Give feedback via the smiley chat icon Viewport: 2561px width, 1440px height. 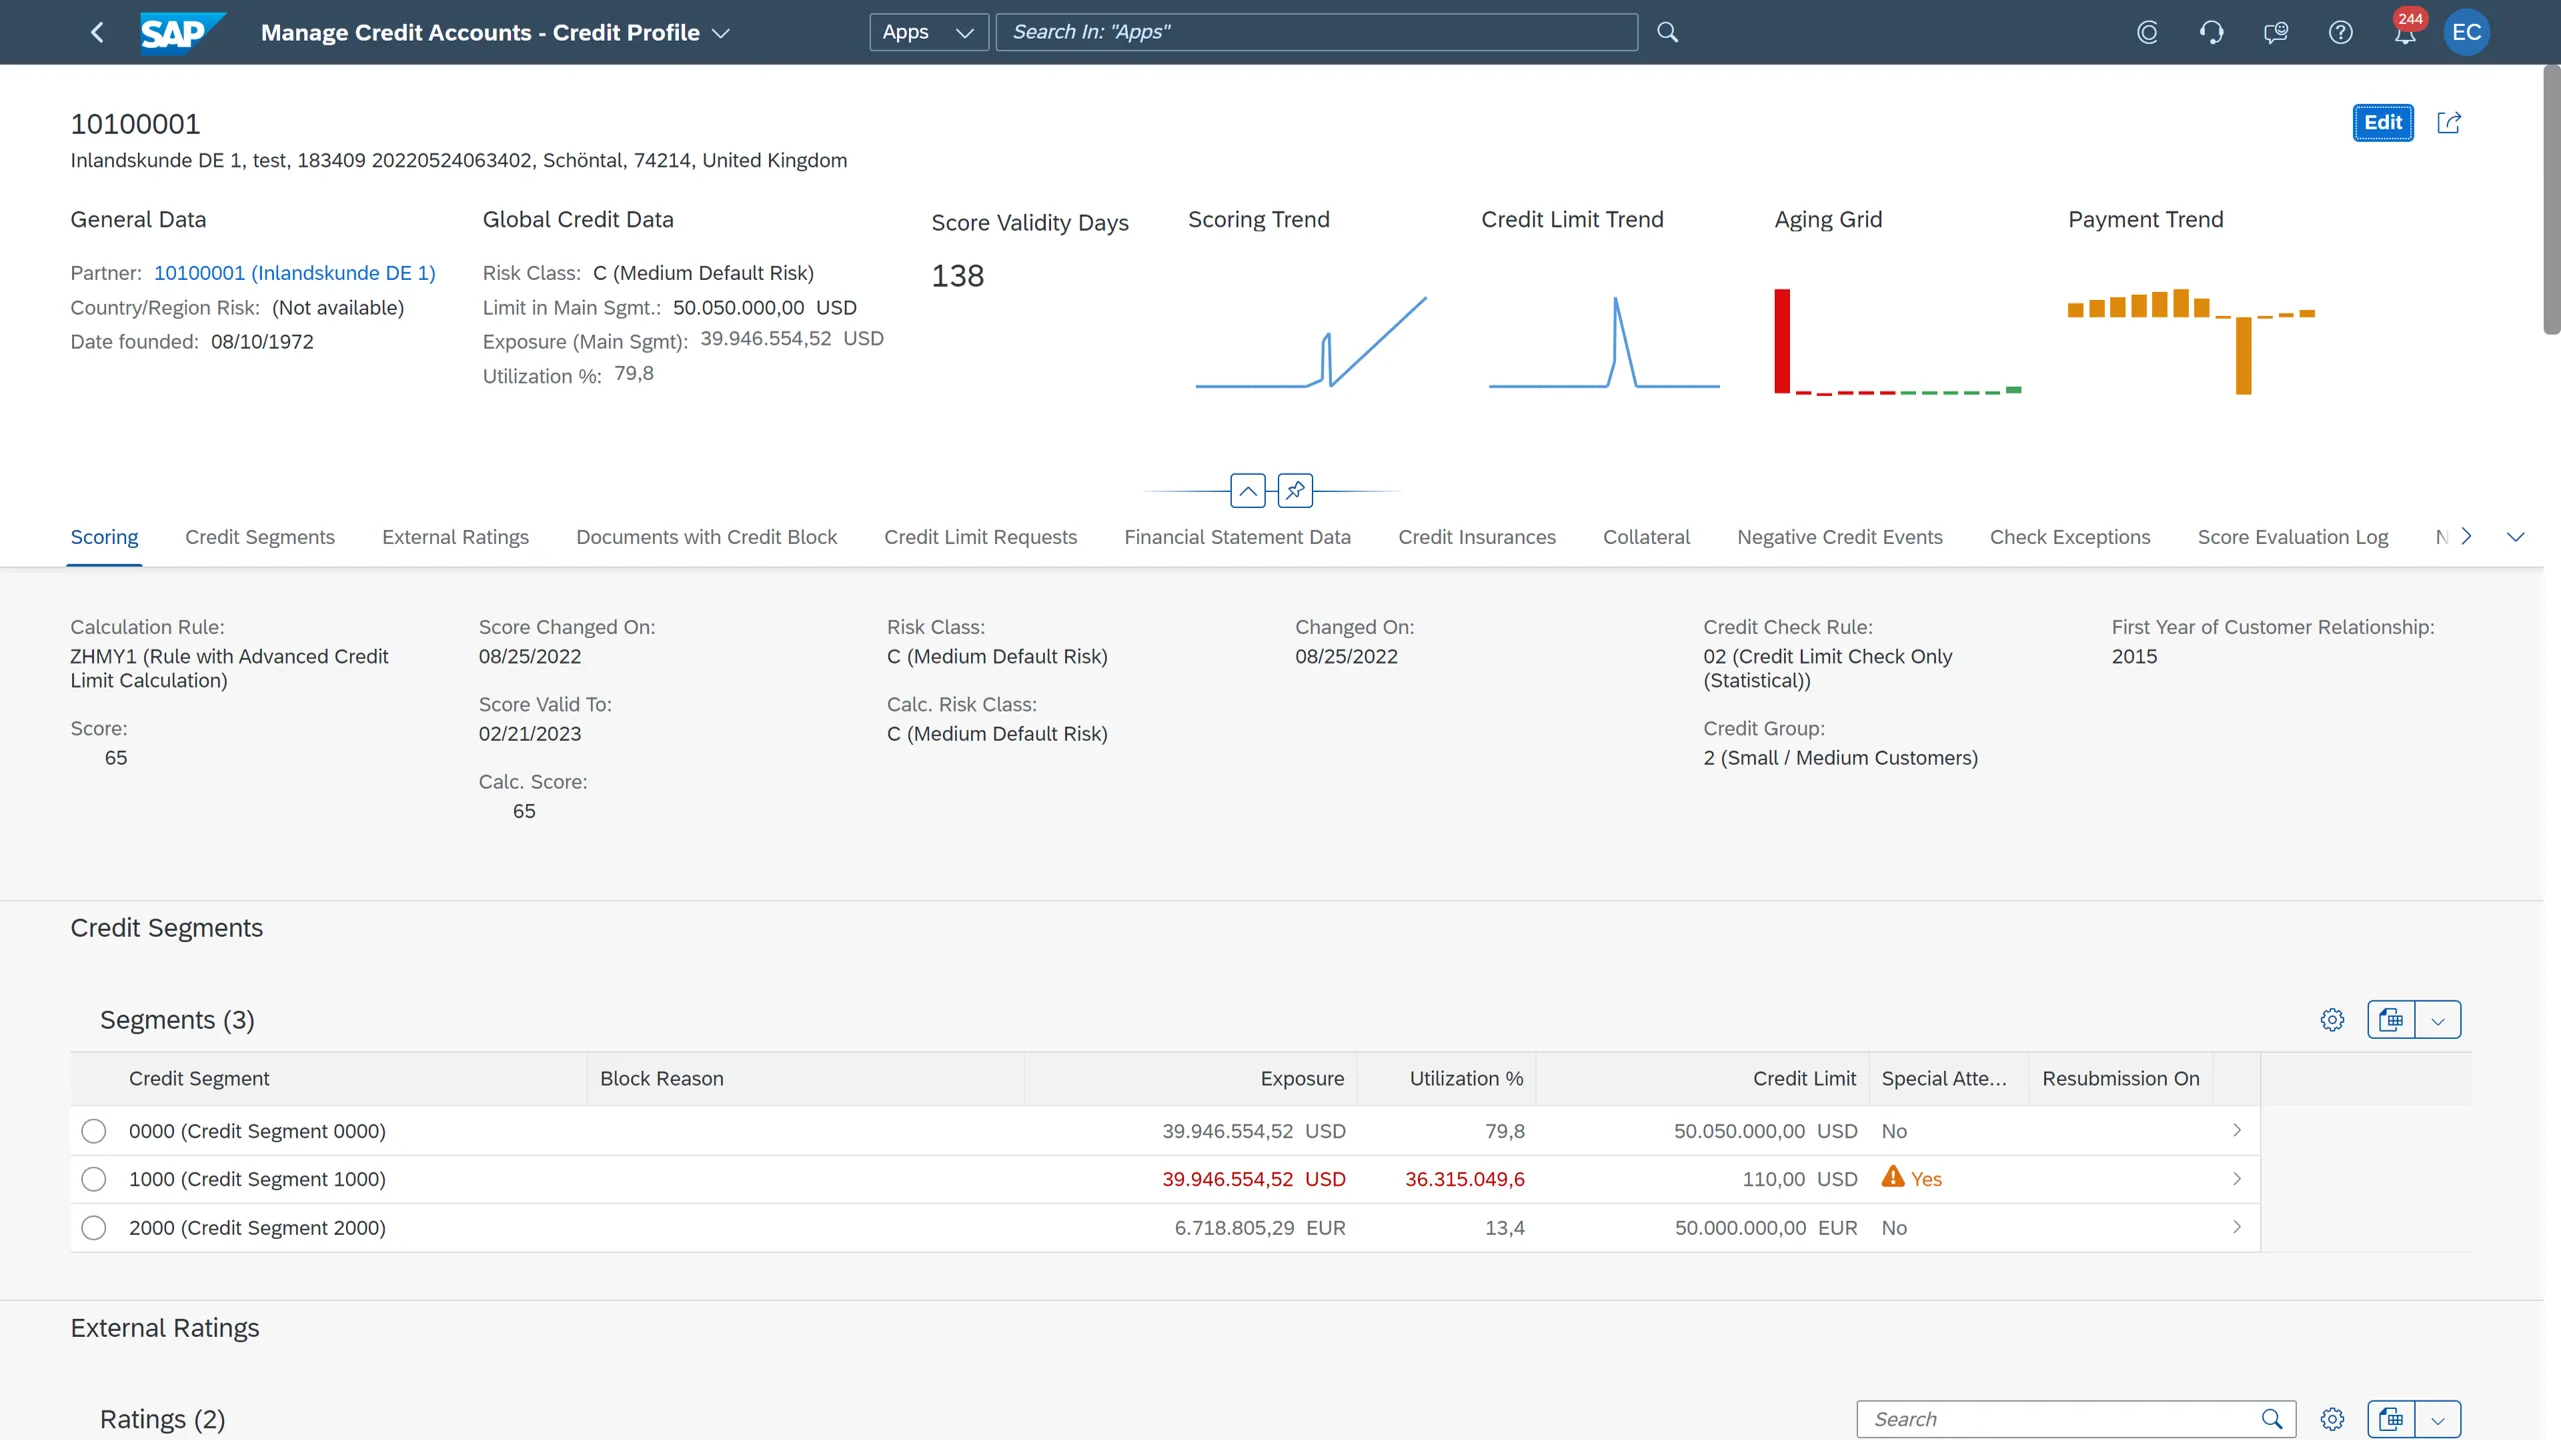[x=2276, y=31]
